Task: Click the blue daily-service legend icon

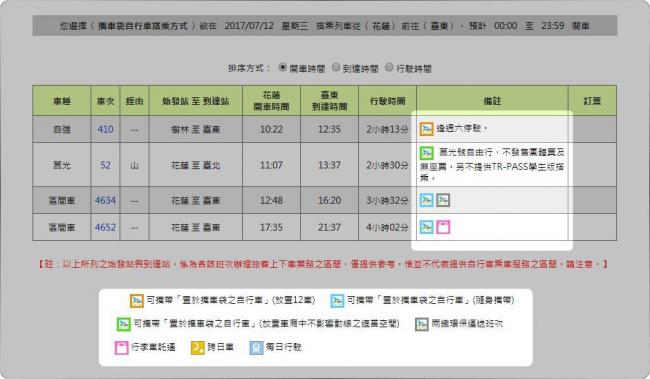Action: [256, 347]
